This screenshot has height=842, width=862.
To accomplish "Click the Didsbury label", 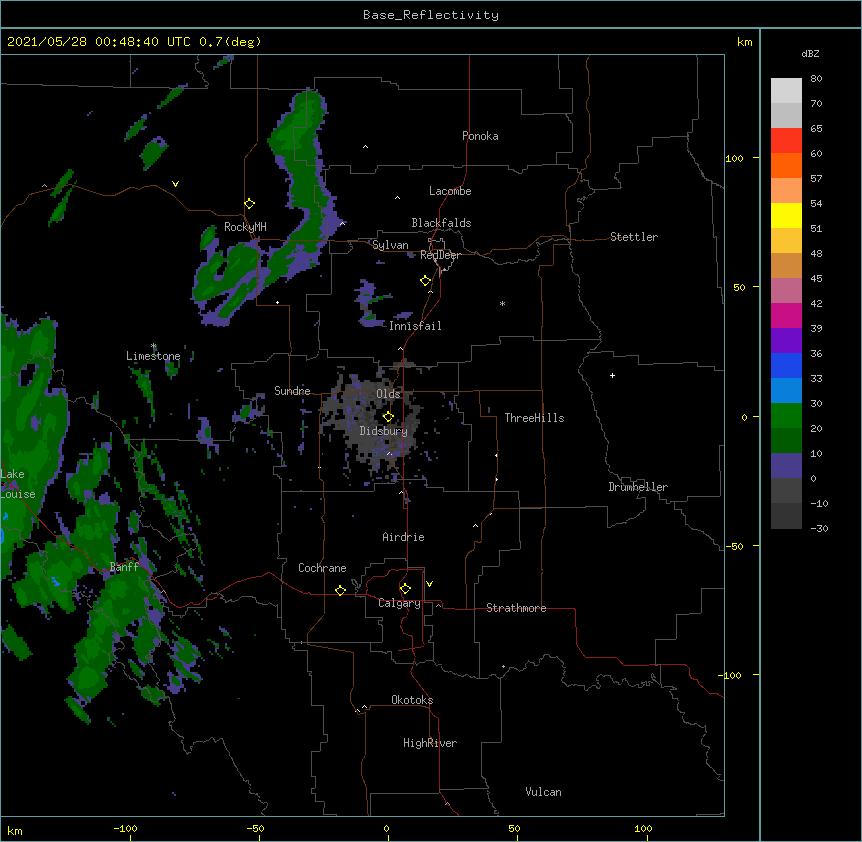I will click(384, 431).
